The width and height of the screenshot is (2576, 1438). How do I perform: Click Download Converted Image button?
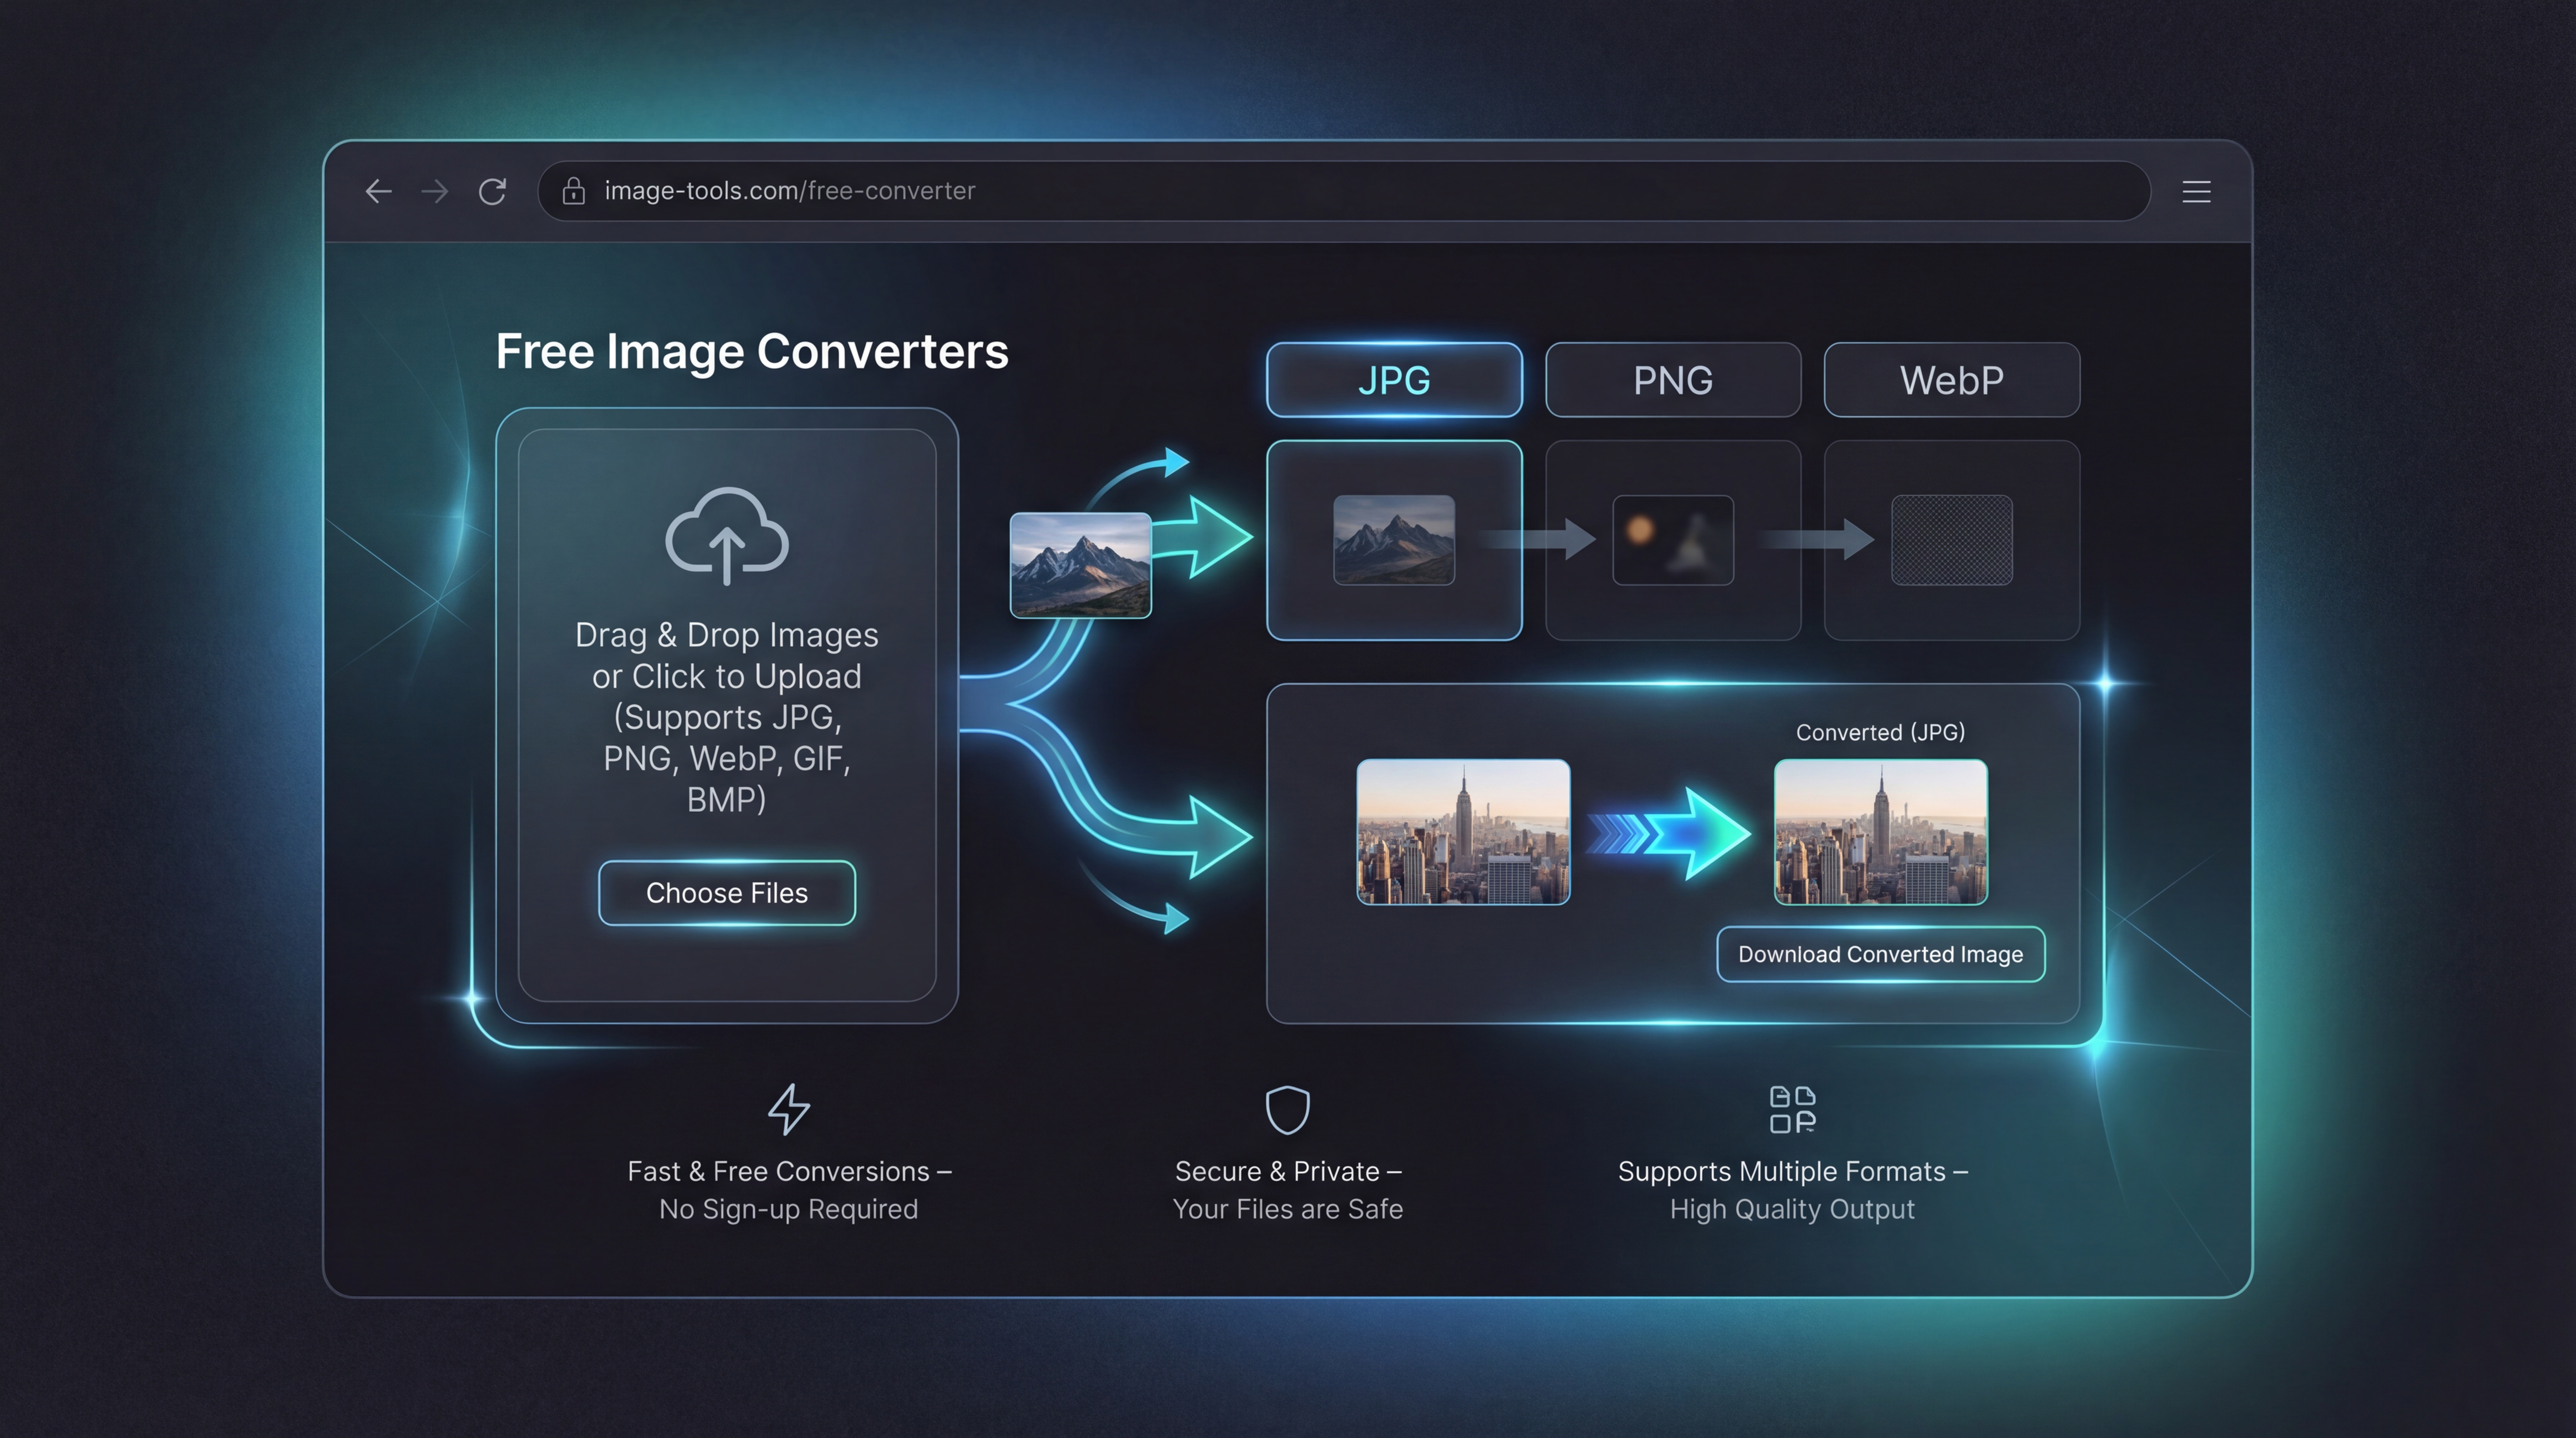pos(1880,954)
